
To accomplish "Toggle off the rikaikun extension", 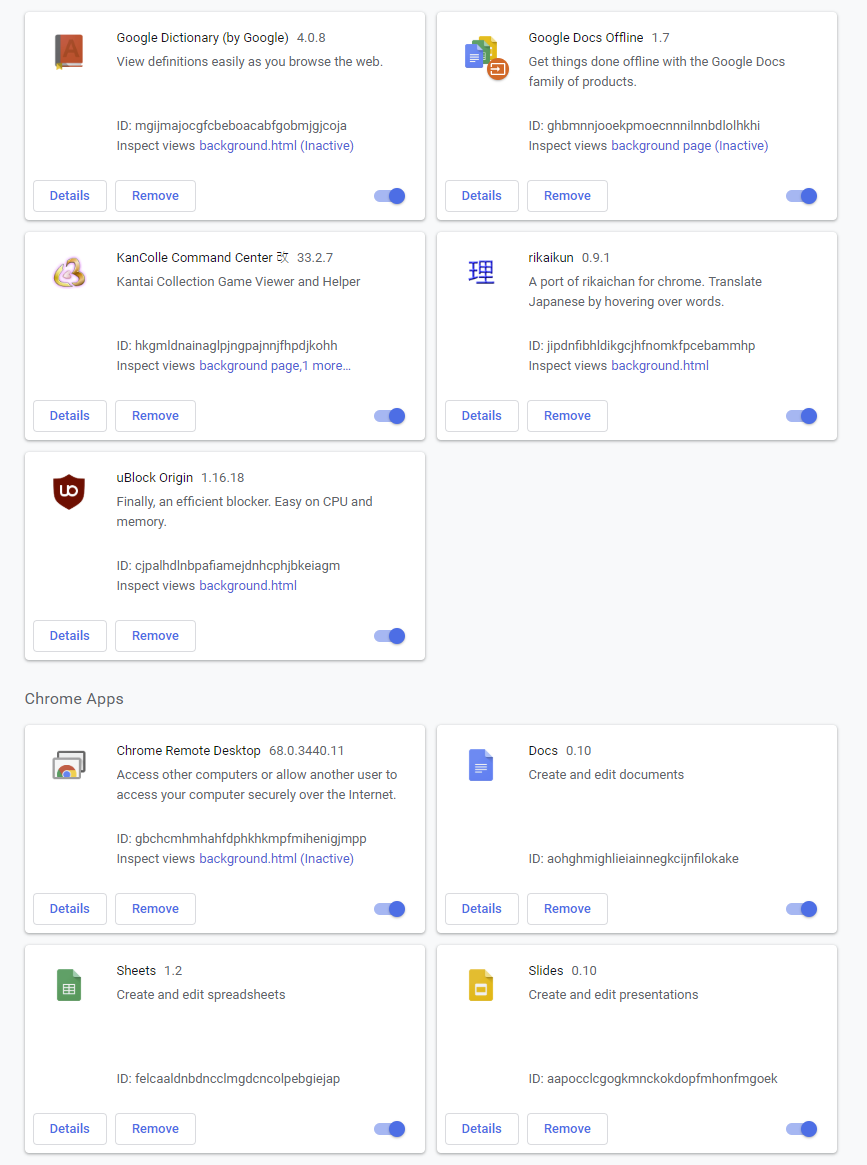I will pyautogui.click(x=800, y=416).
